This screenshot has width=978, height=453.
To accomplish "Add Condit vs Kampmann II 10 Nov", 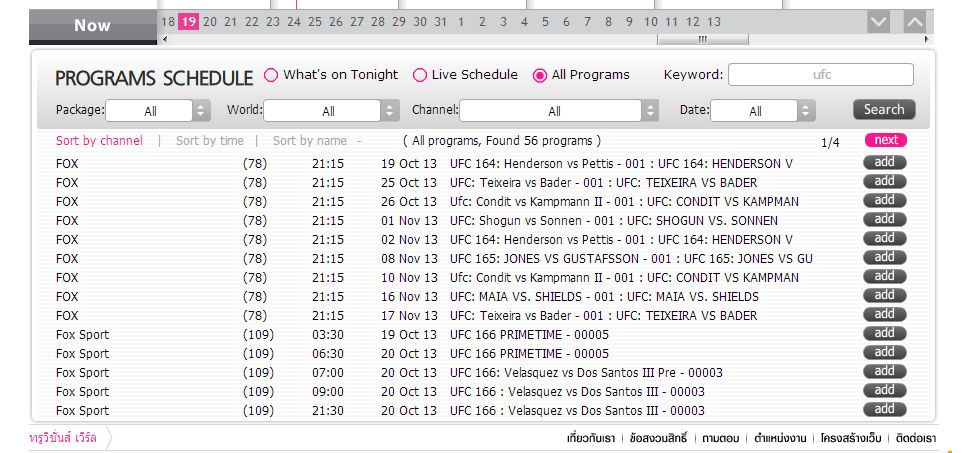I will pyautogui.click(x=884, y=276).
